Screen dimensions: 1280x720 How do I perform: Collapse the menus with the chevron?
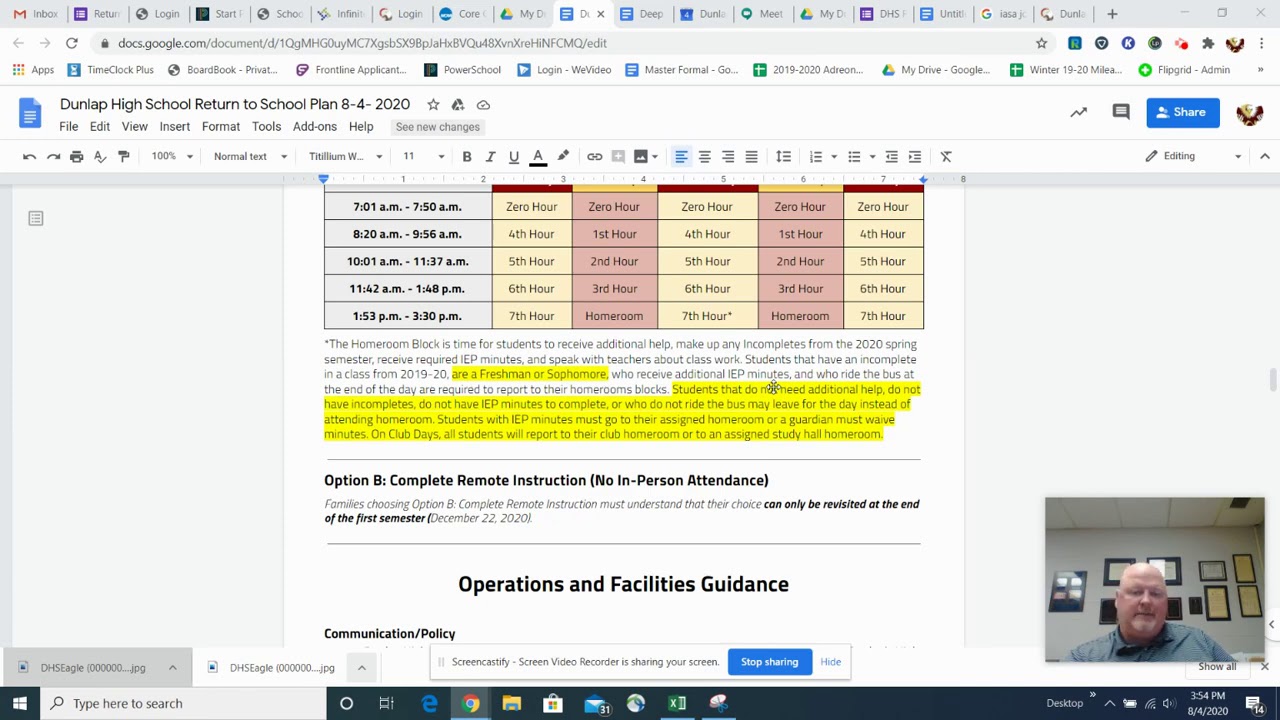click(x=1264, y=156)
